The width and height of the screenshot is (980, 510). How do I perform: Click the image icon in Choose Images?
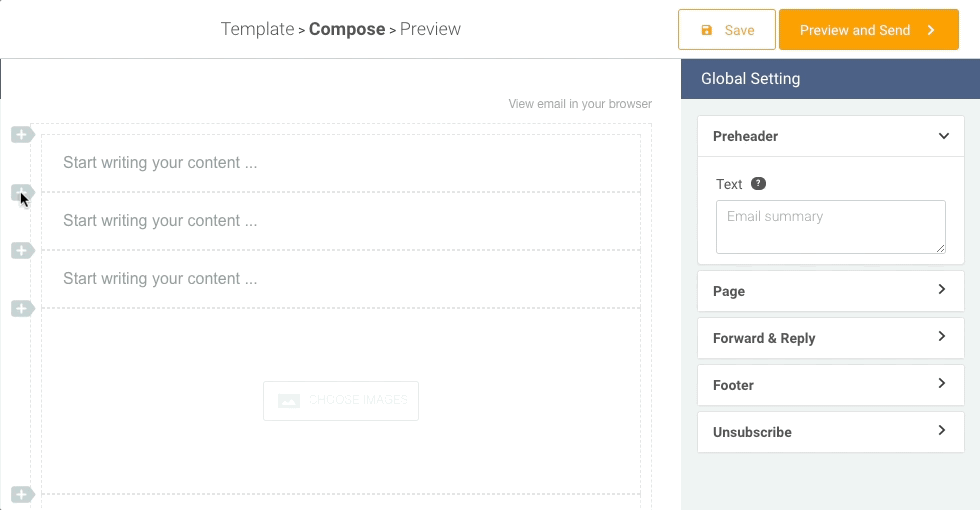pyautogui.click(x=288, y=400)
